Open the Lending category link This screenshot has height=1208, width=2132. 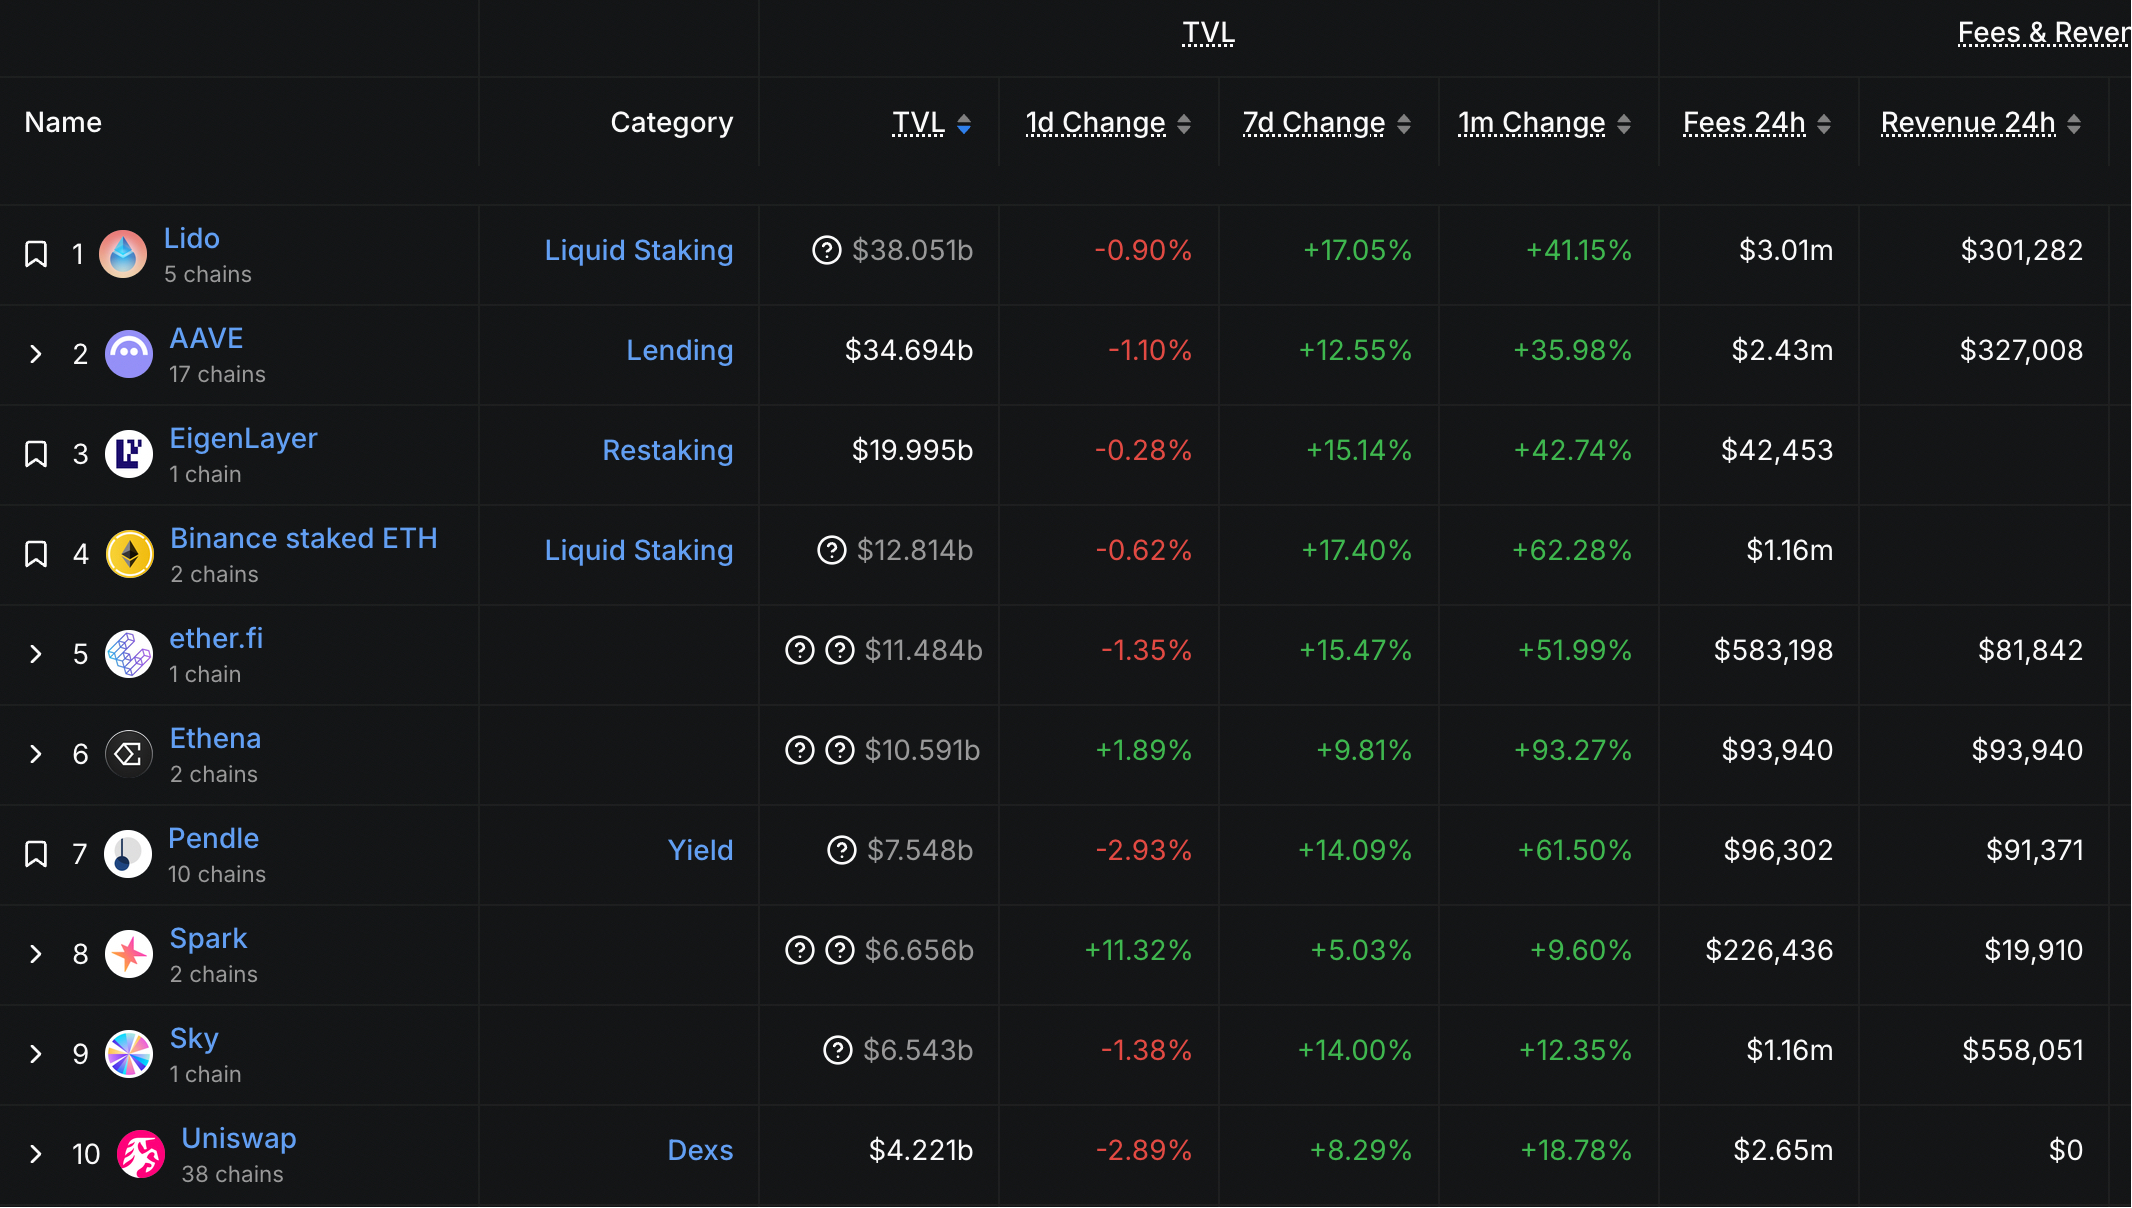click(680, 350)
